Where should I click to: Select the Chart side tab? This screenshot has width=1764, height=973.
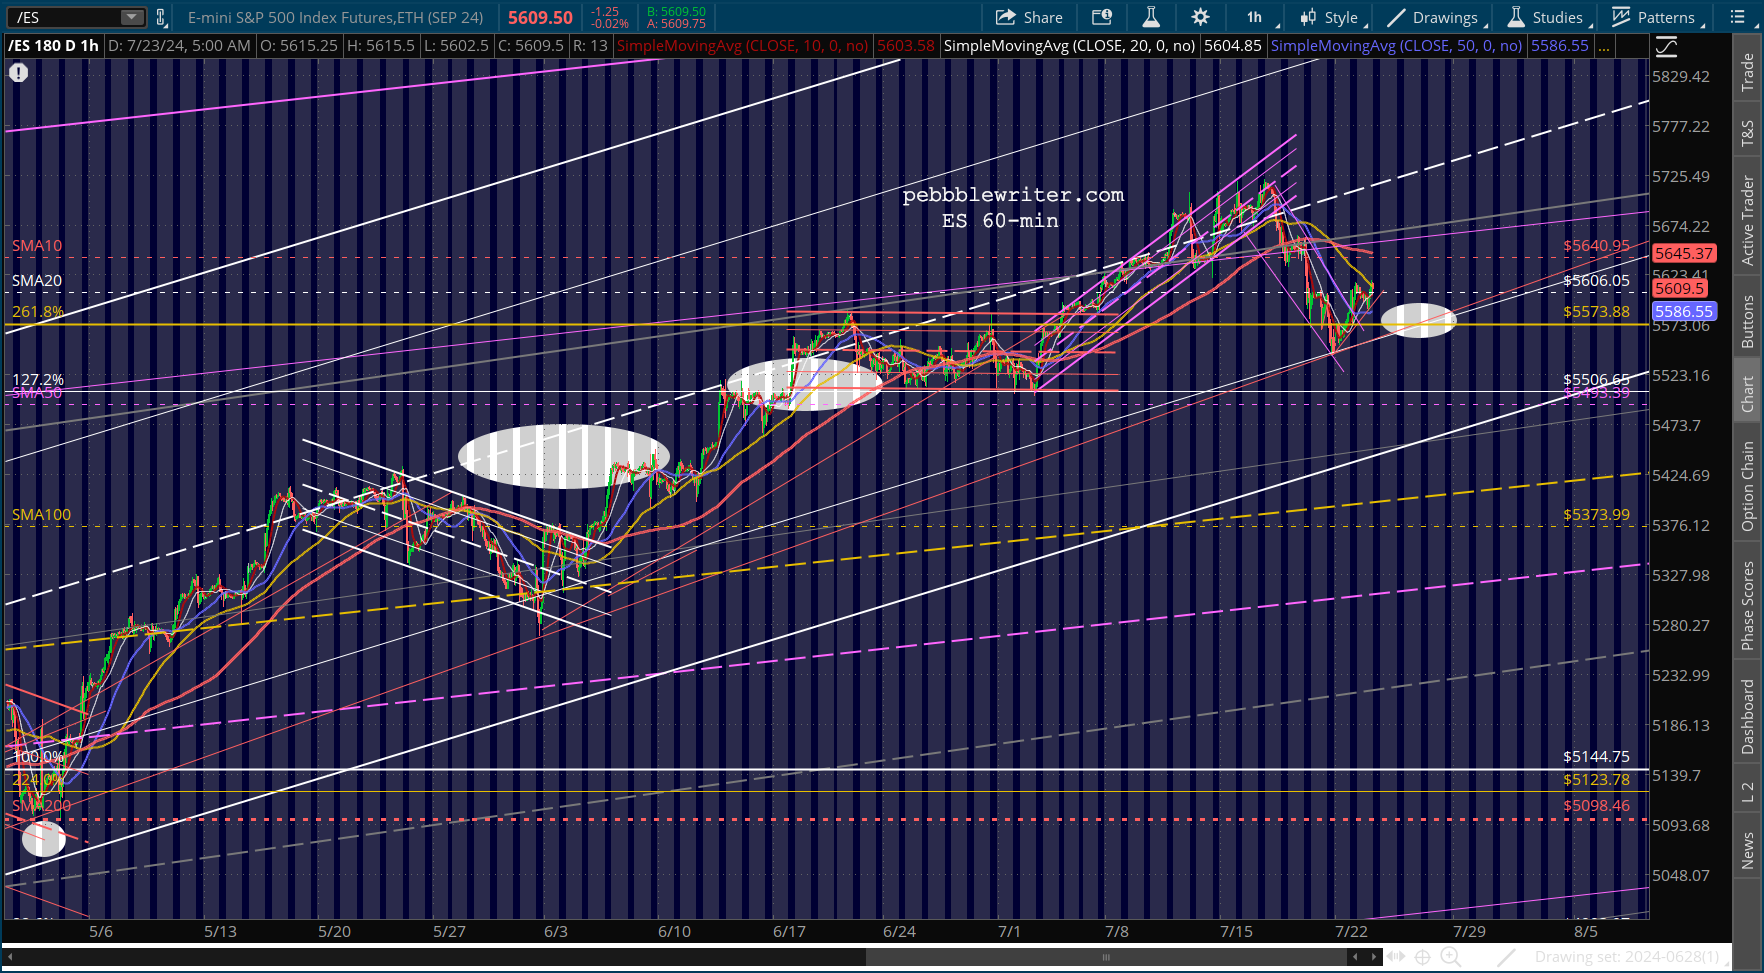click(x=1748, y=393)
